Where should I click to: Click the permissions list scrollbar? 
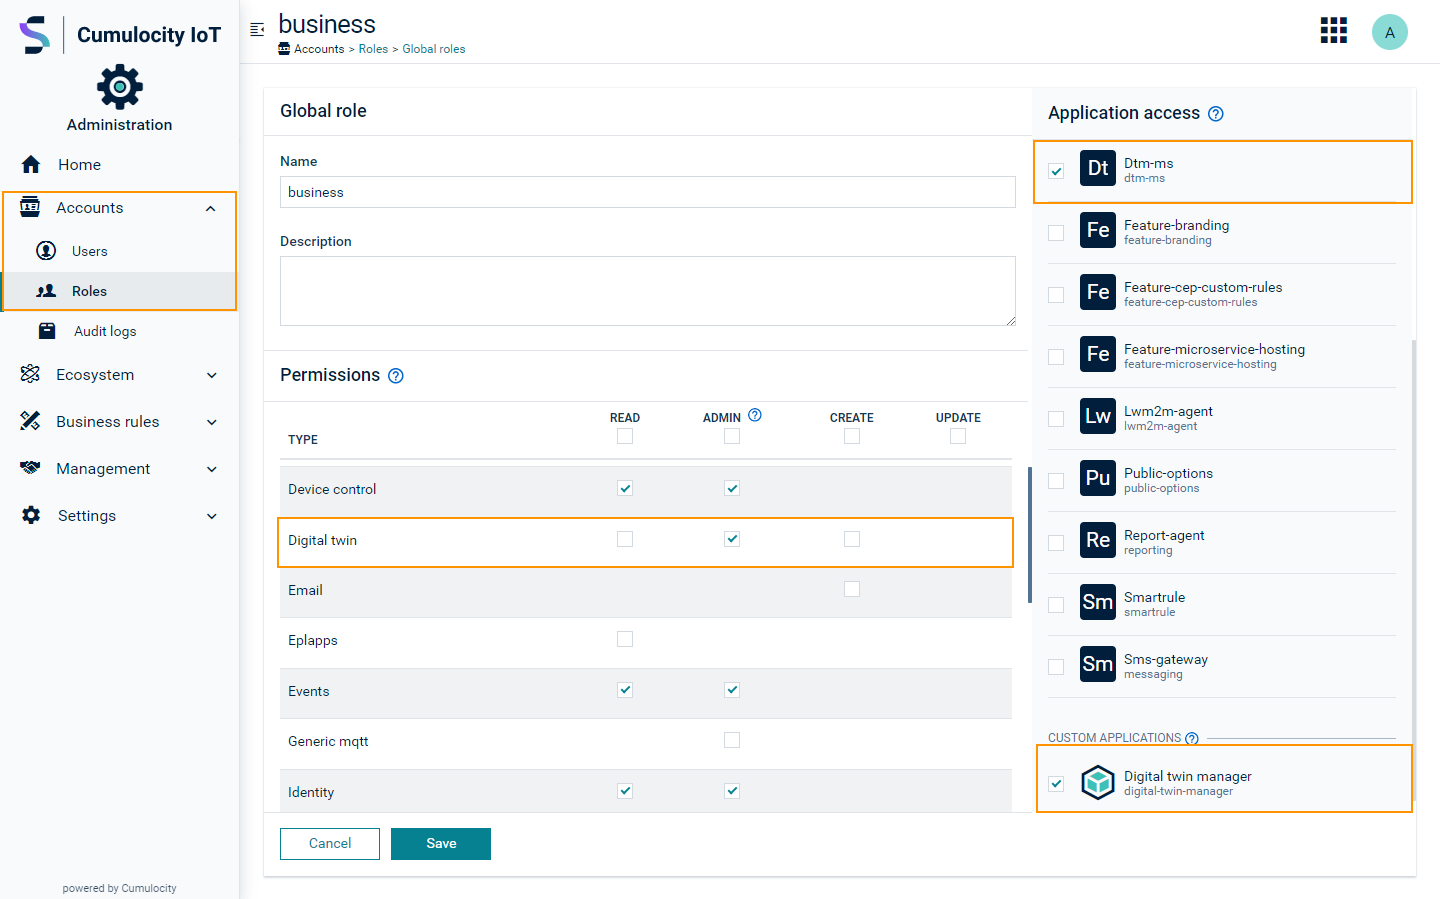1030,535
